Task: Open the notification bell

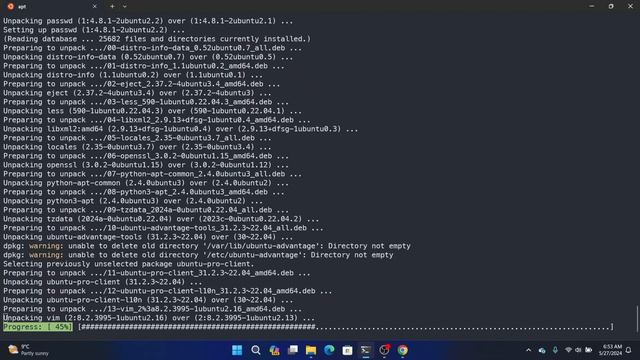Action: coord(629,350)
